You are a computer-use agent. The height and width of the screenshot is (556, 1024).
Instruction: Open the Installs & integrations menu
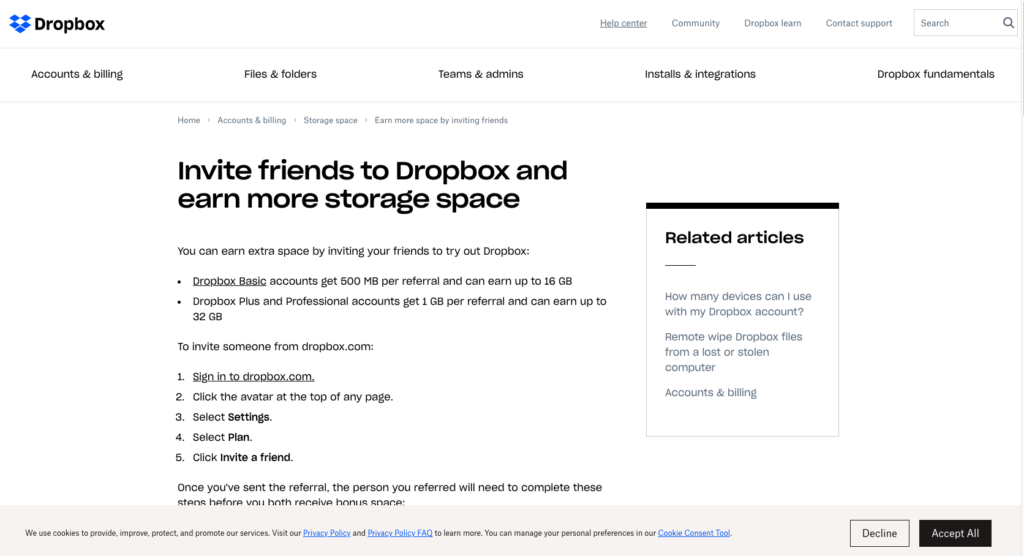point(700,74)
